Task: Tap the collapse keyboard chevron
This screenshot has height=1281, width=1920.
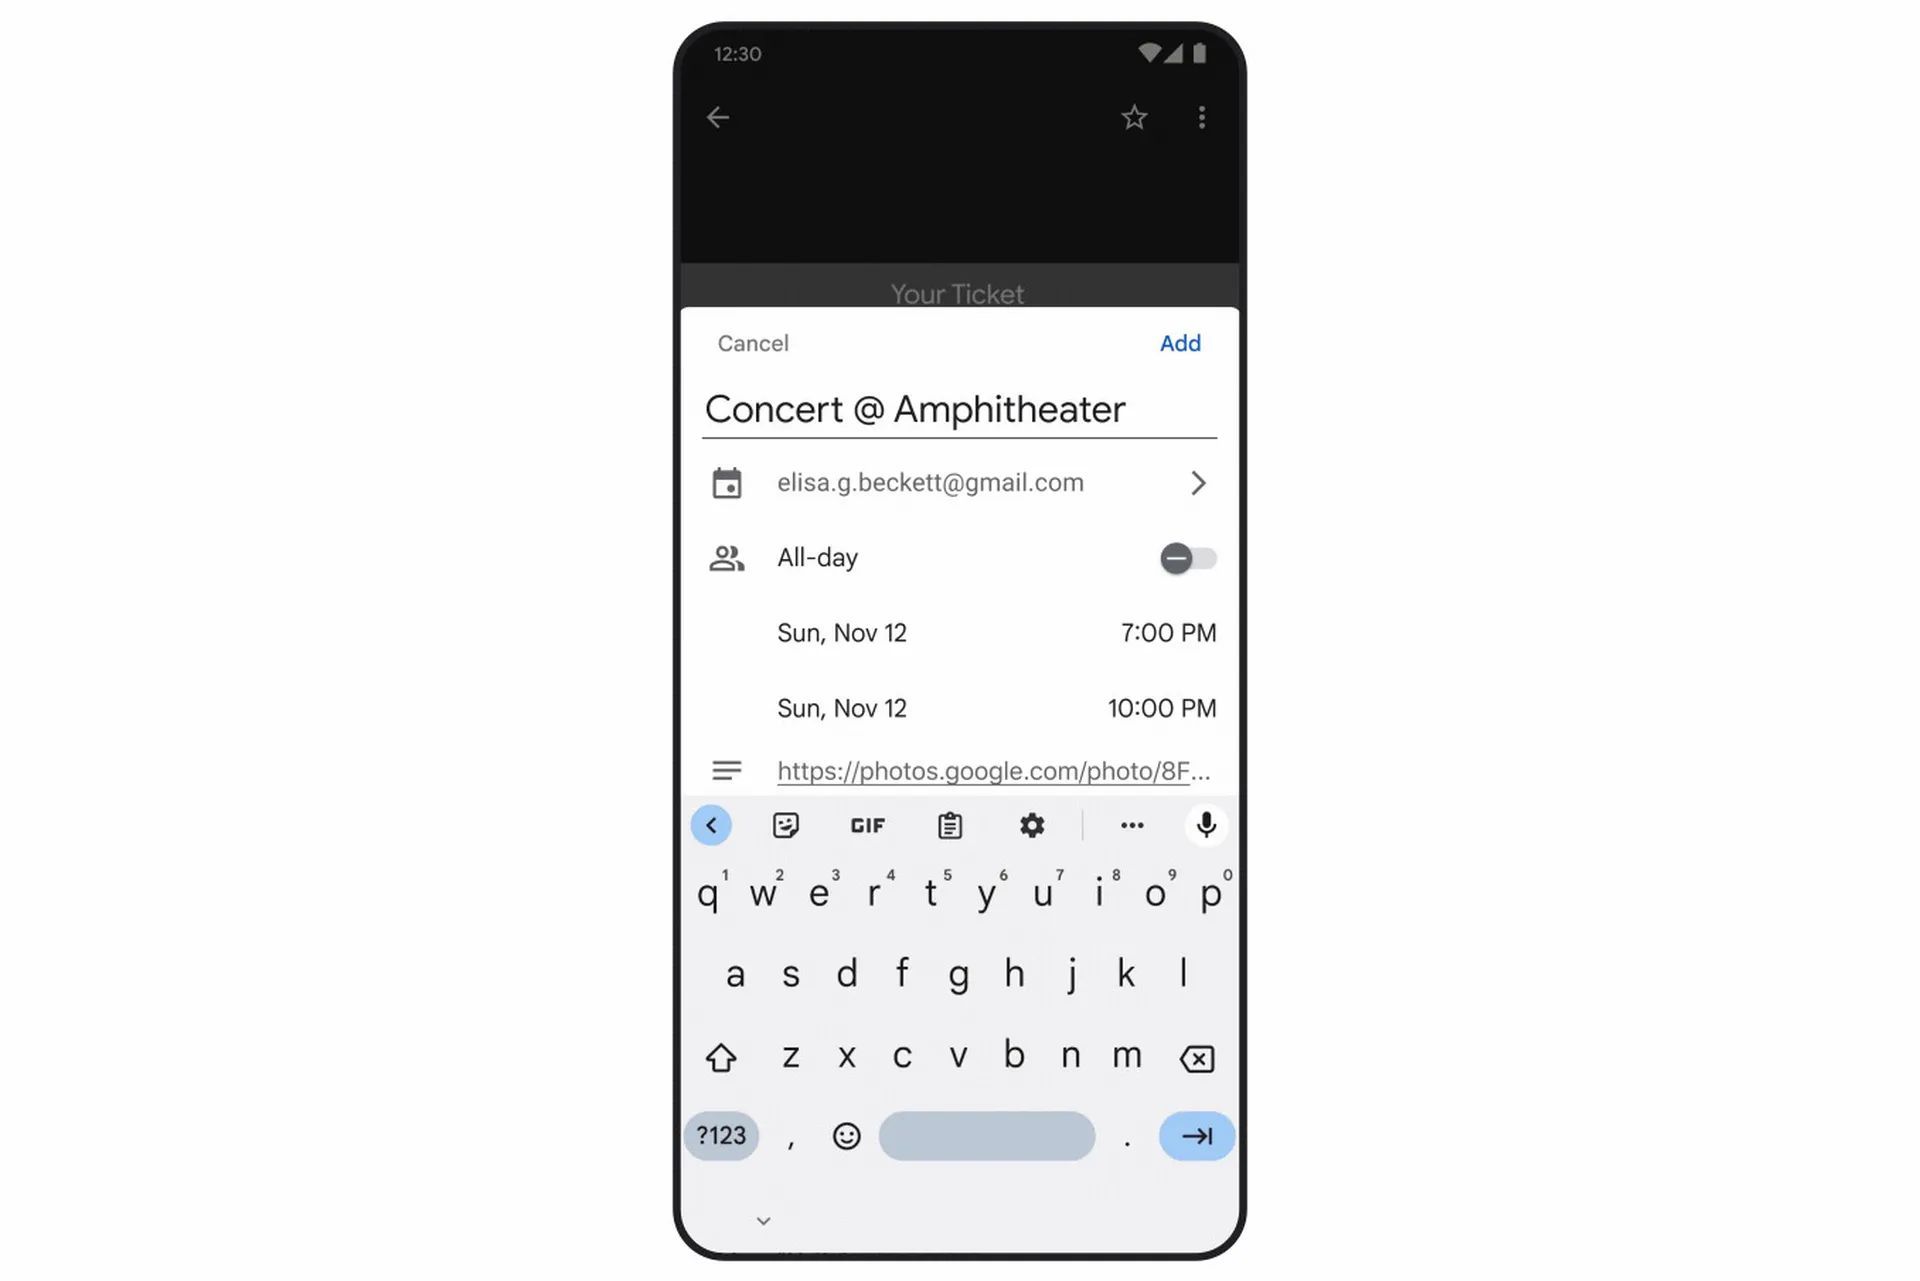Action: [762, 1220]
